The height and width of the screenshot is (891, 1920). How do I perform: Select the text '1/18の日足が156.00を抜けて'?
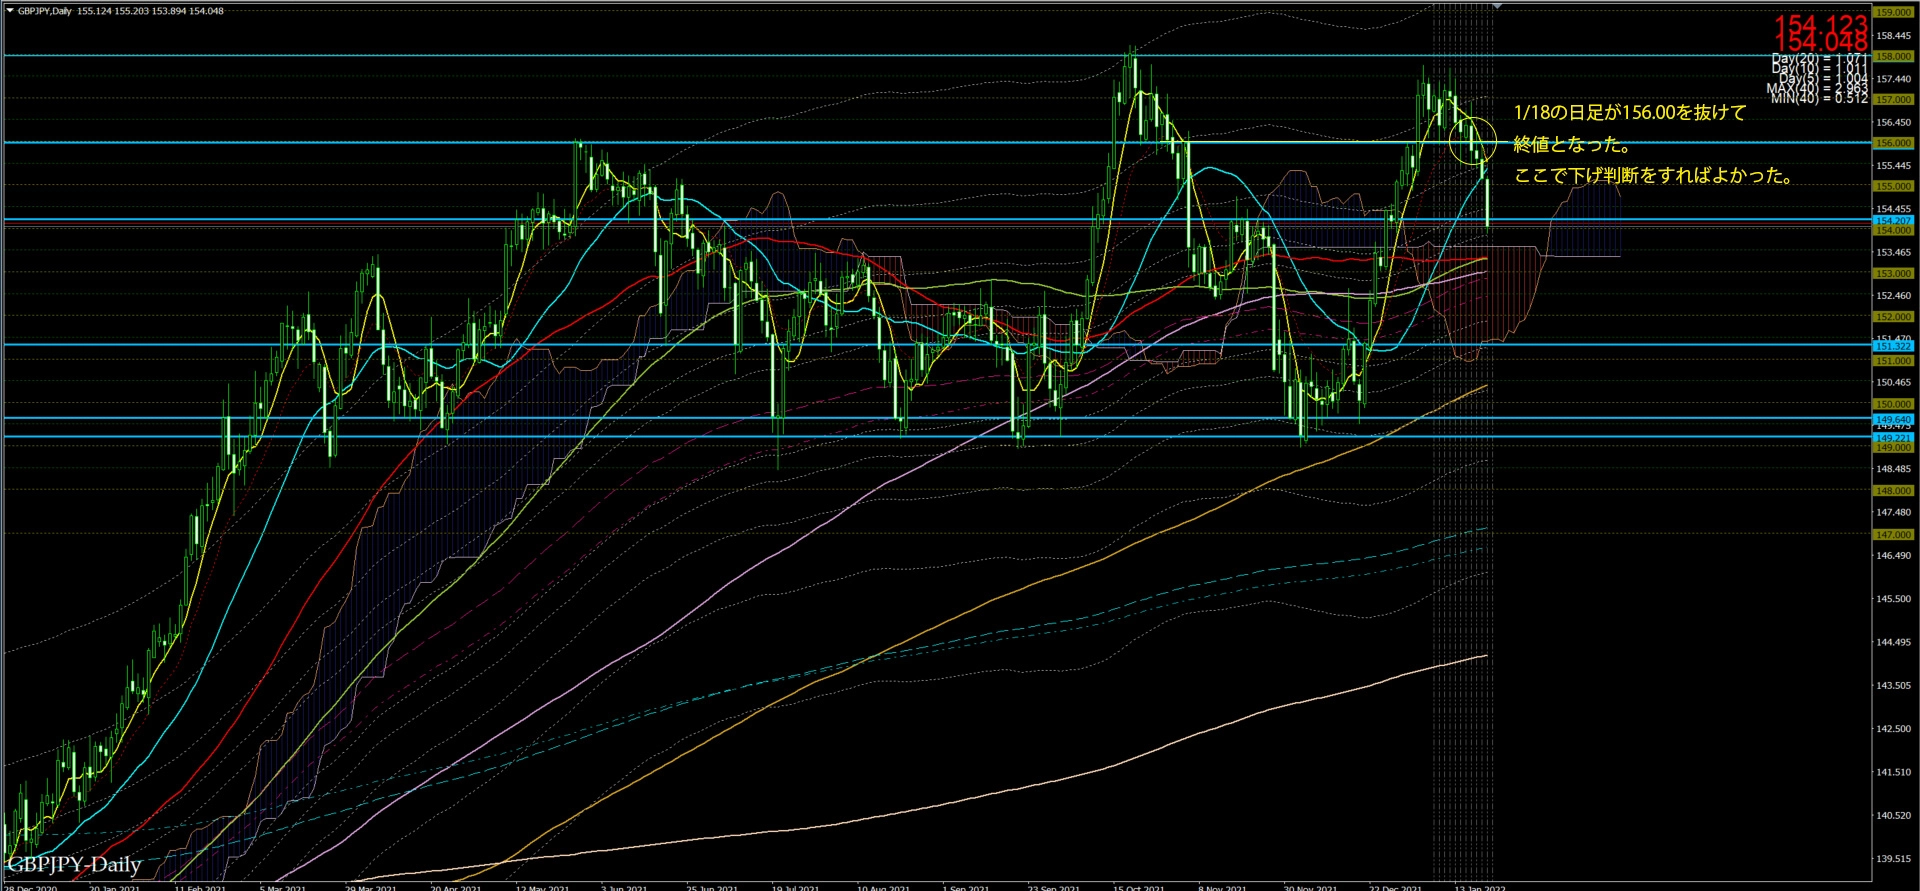pyautogui.click(x=1629, y=113)
